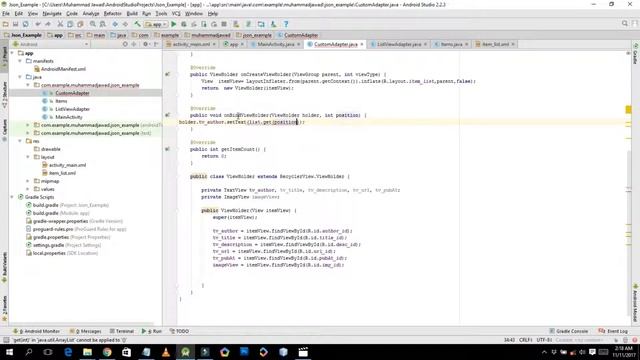Open Chrome from the taskbar
Screen dimensions: 640x360
click(x=107, y=352)
